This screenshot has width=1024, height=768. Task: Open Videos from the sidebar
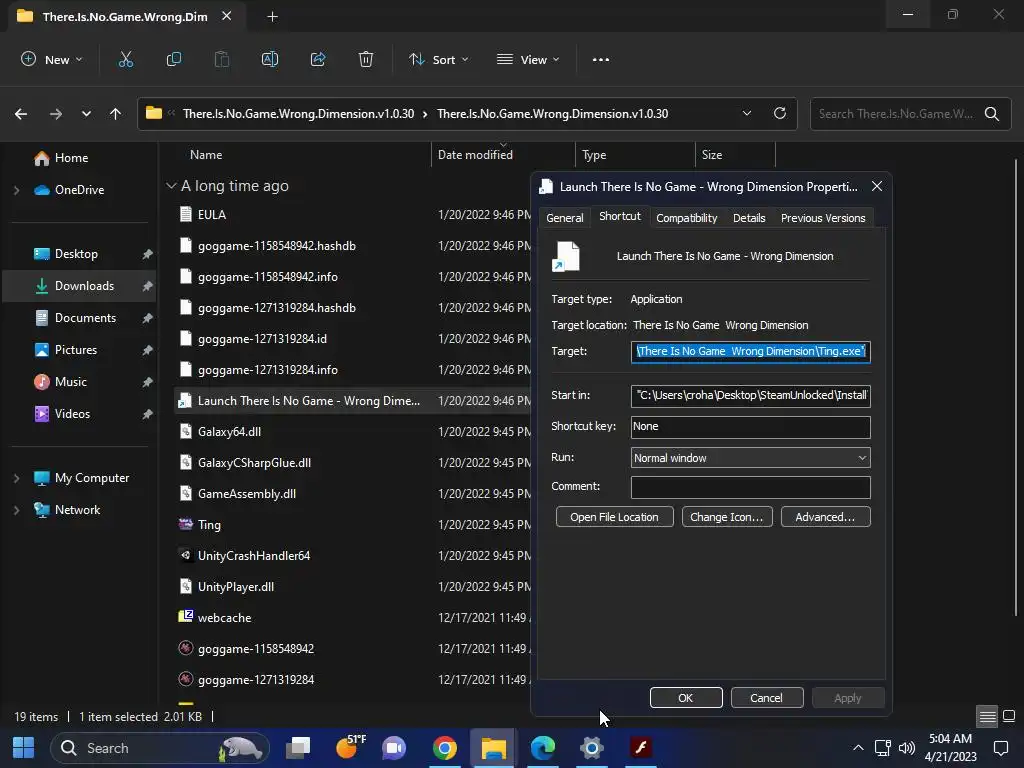pos(72,414)
